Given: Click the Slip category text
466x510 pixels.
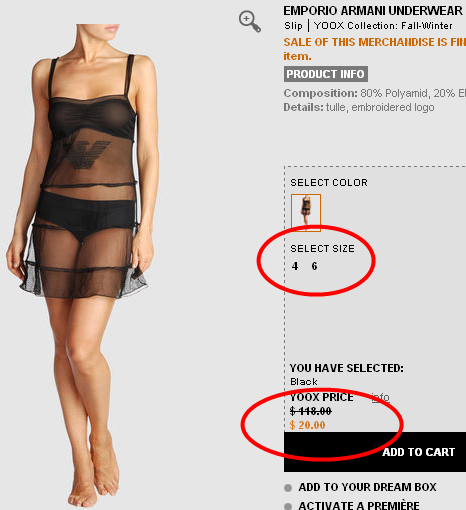Looking at the screenshot, I should (293, 26).
